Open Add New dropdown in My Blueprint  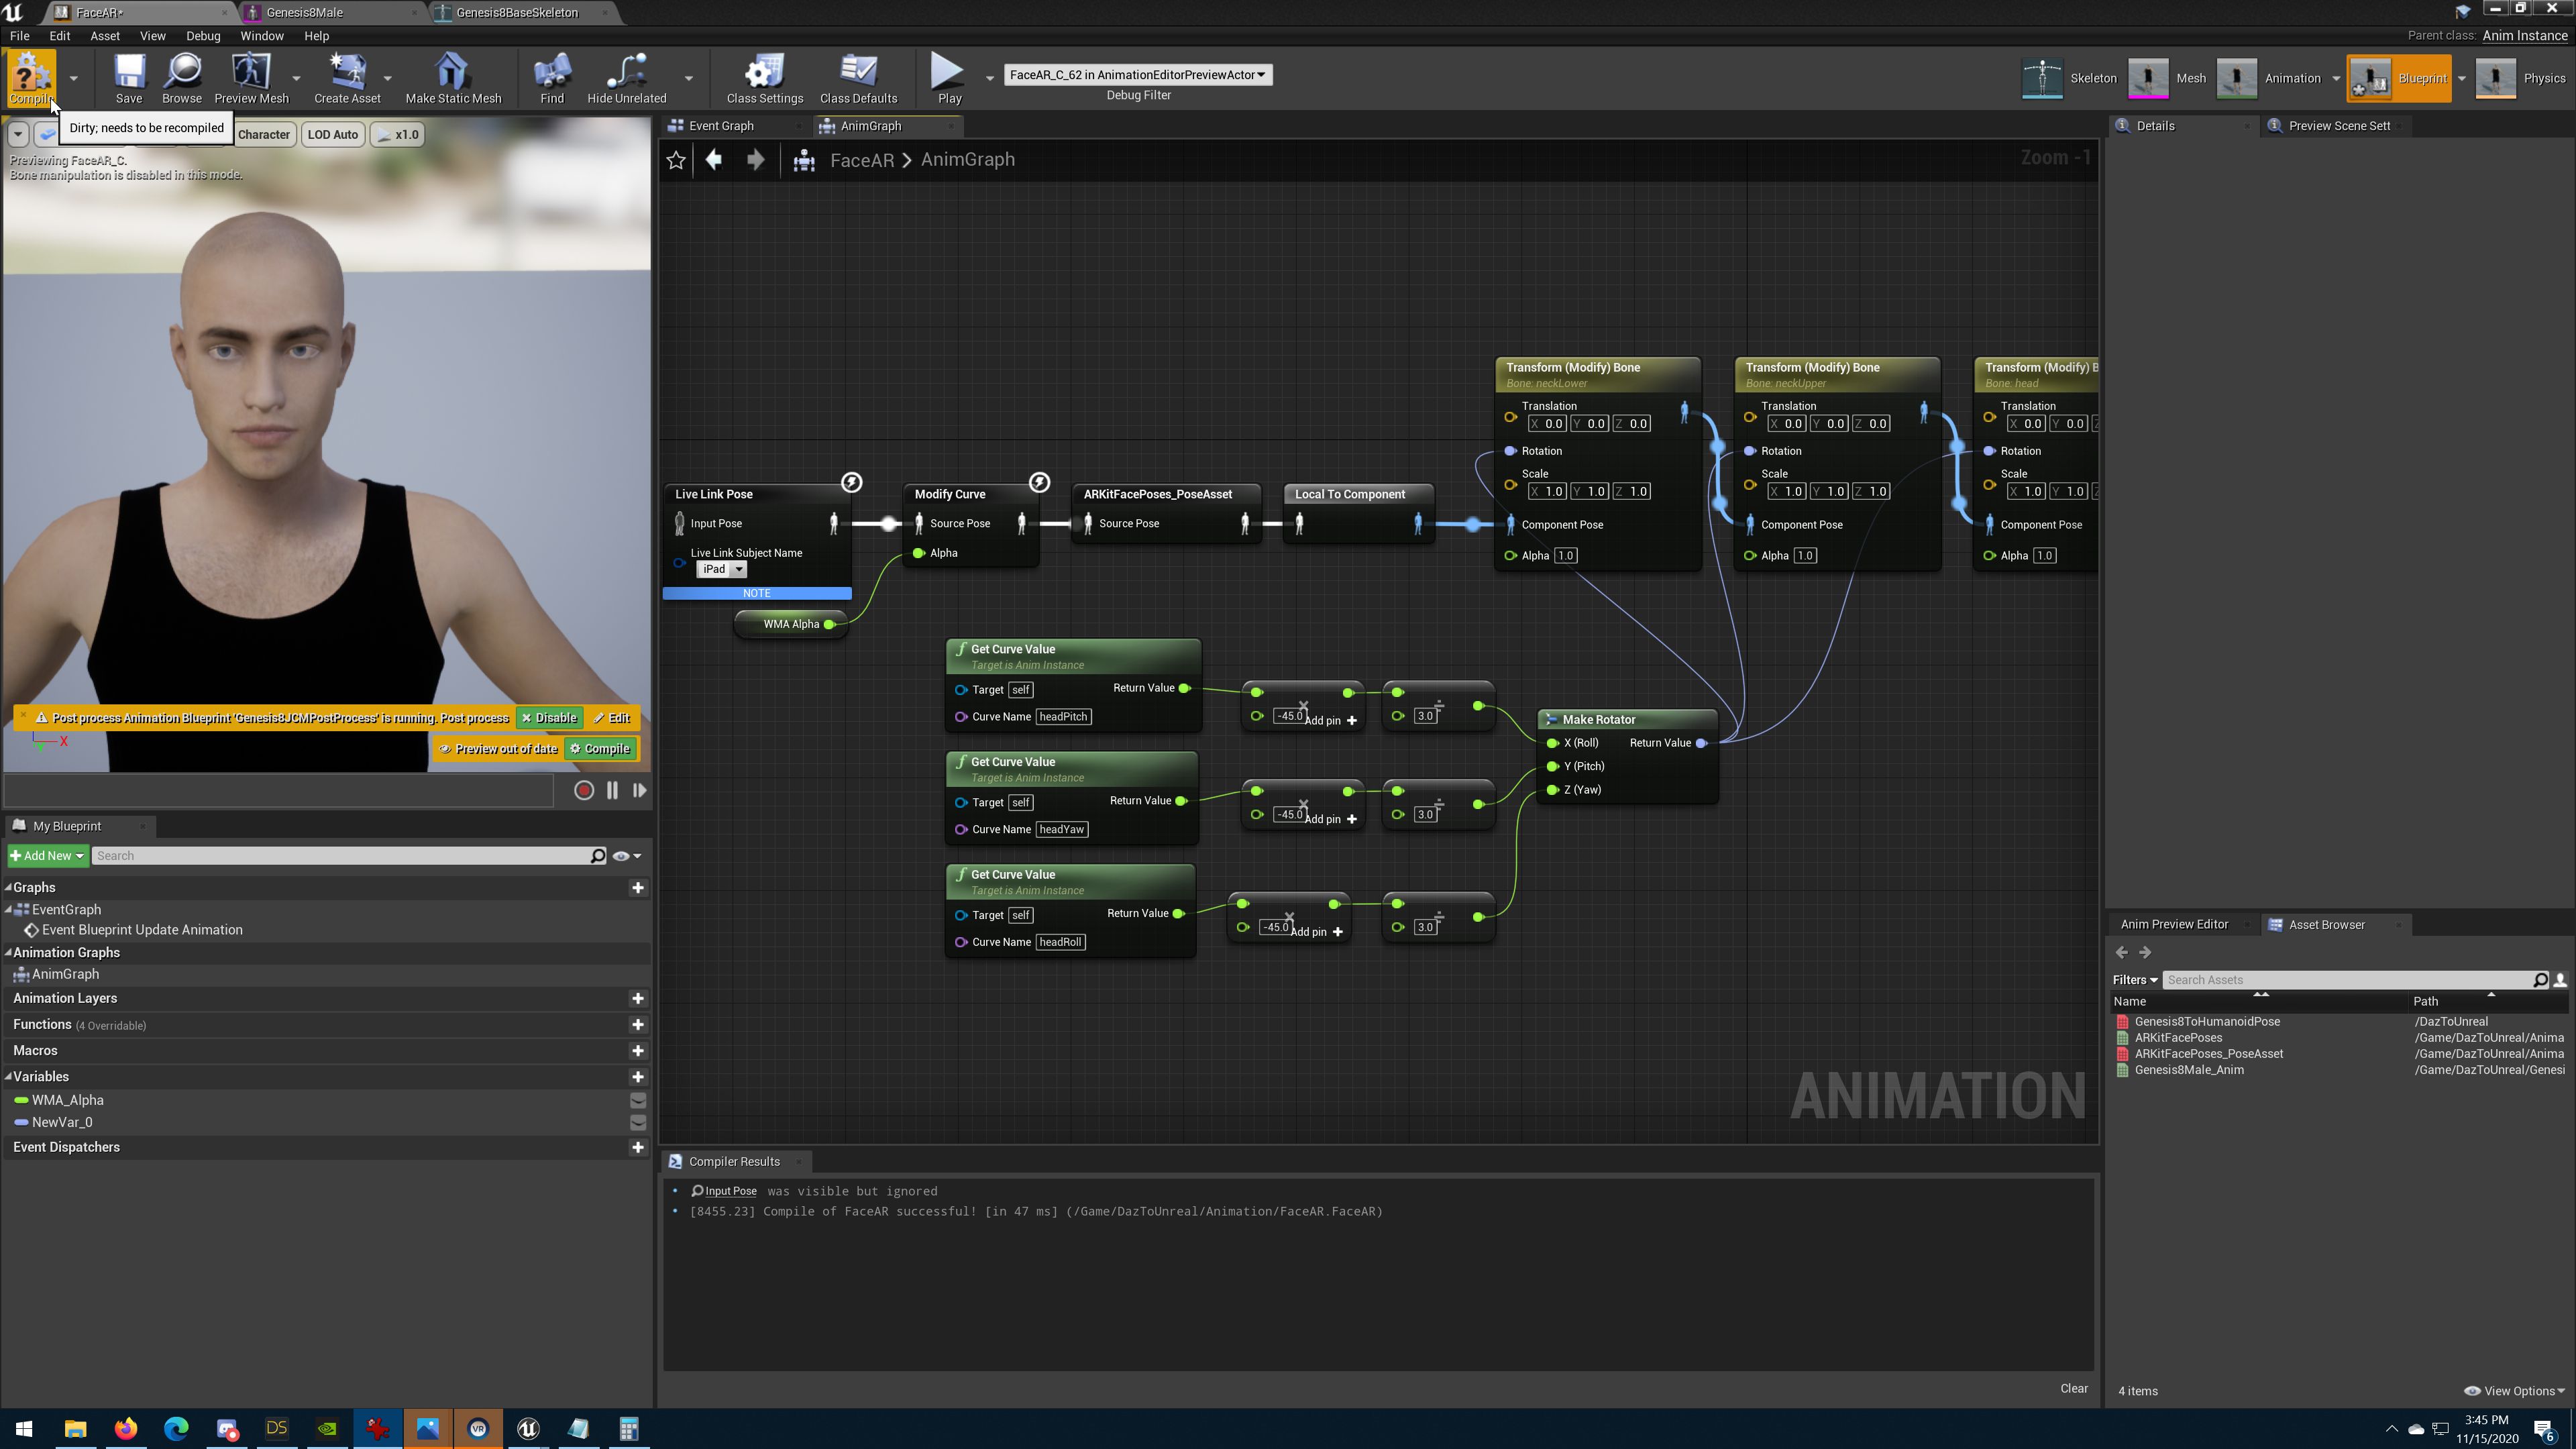point(47,856)
